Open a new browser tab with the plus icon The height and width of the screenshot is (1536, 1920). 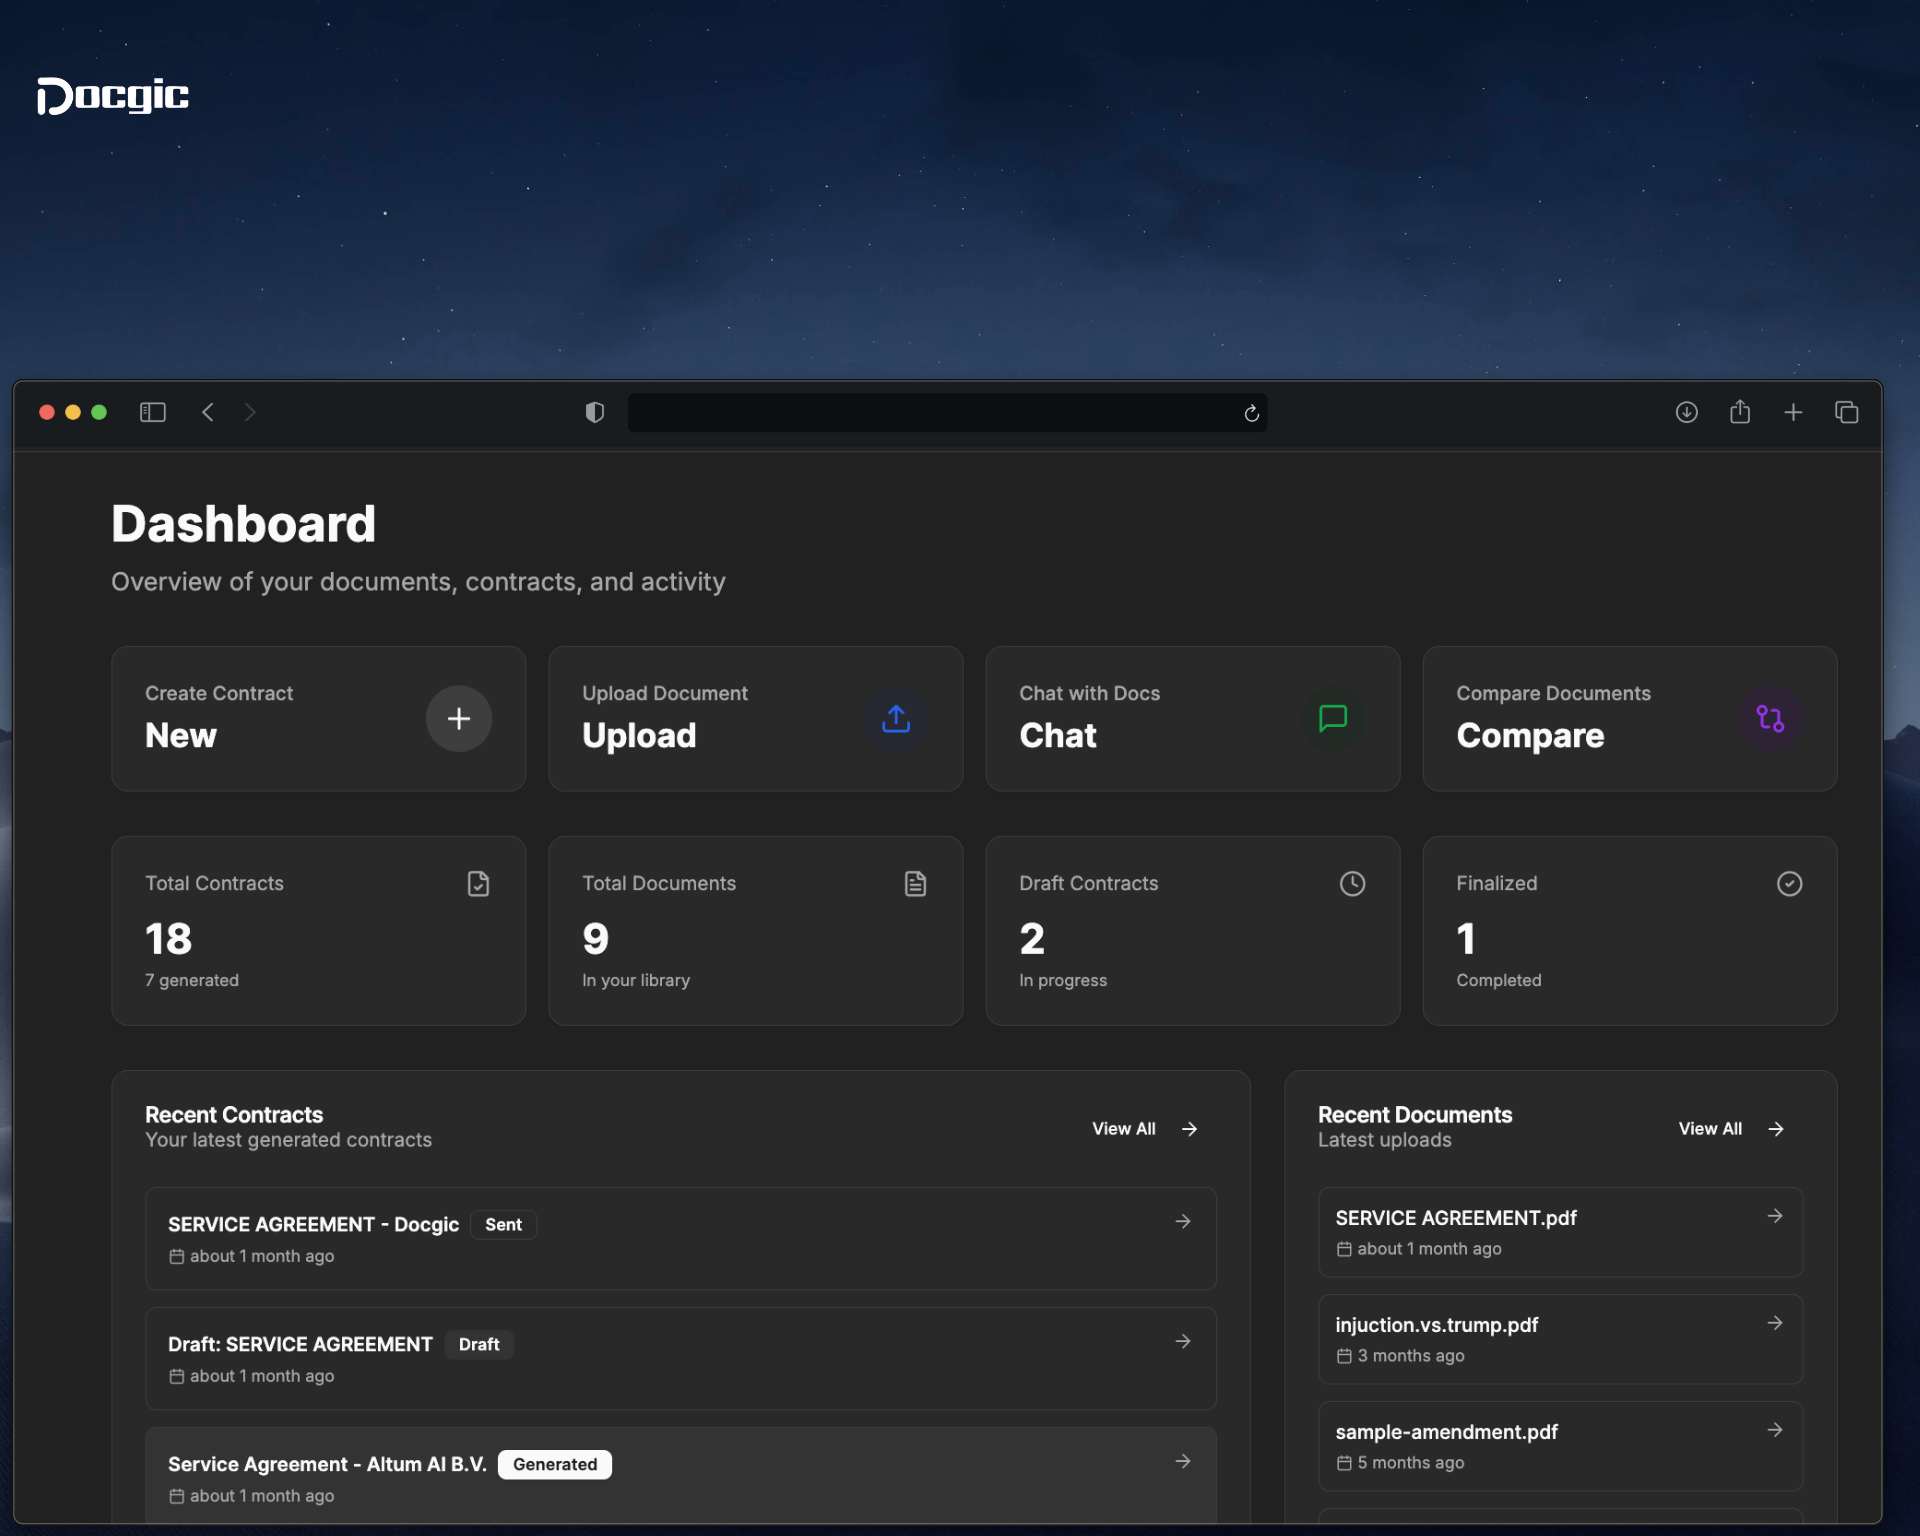pyautogui.click(x=1793, y=412)
